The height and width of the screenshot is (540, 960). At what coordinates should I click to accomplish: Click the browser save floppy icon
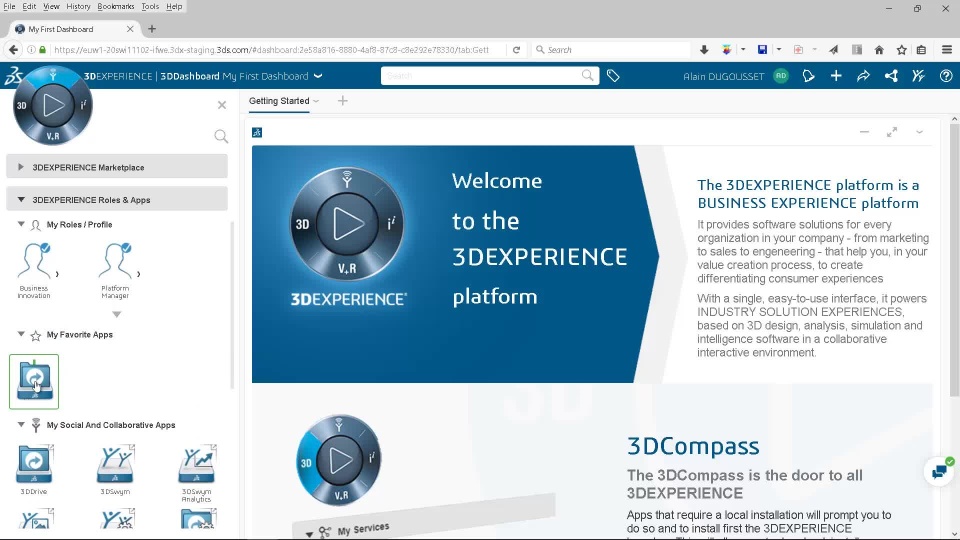pyautogui.click(x=762, y=50)
